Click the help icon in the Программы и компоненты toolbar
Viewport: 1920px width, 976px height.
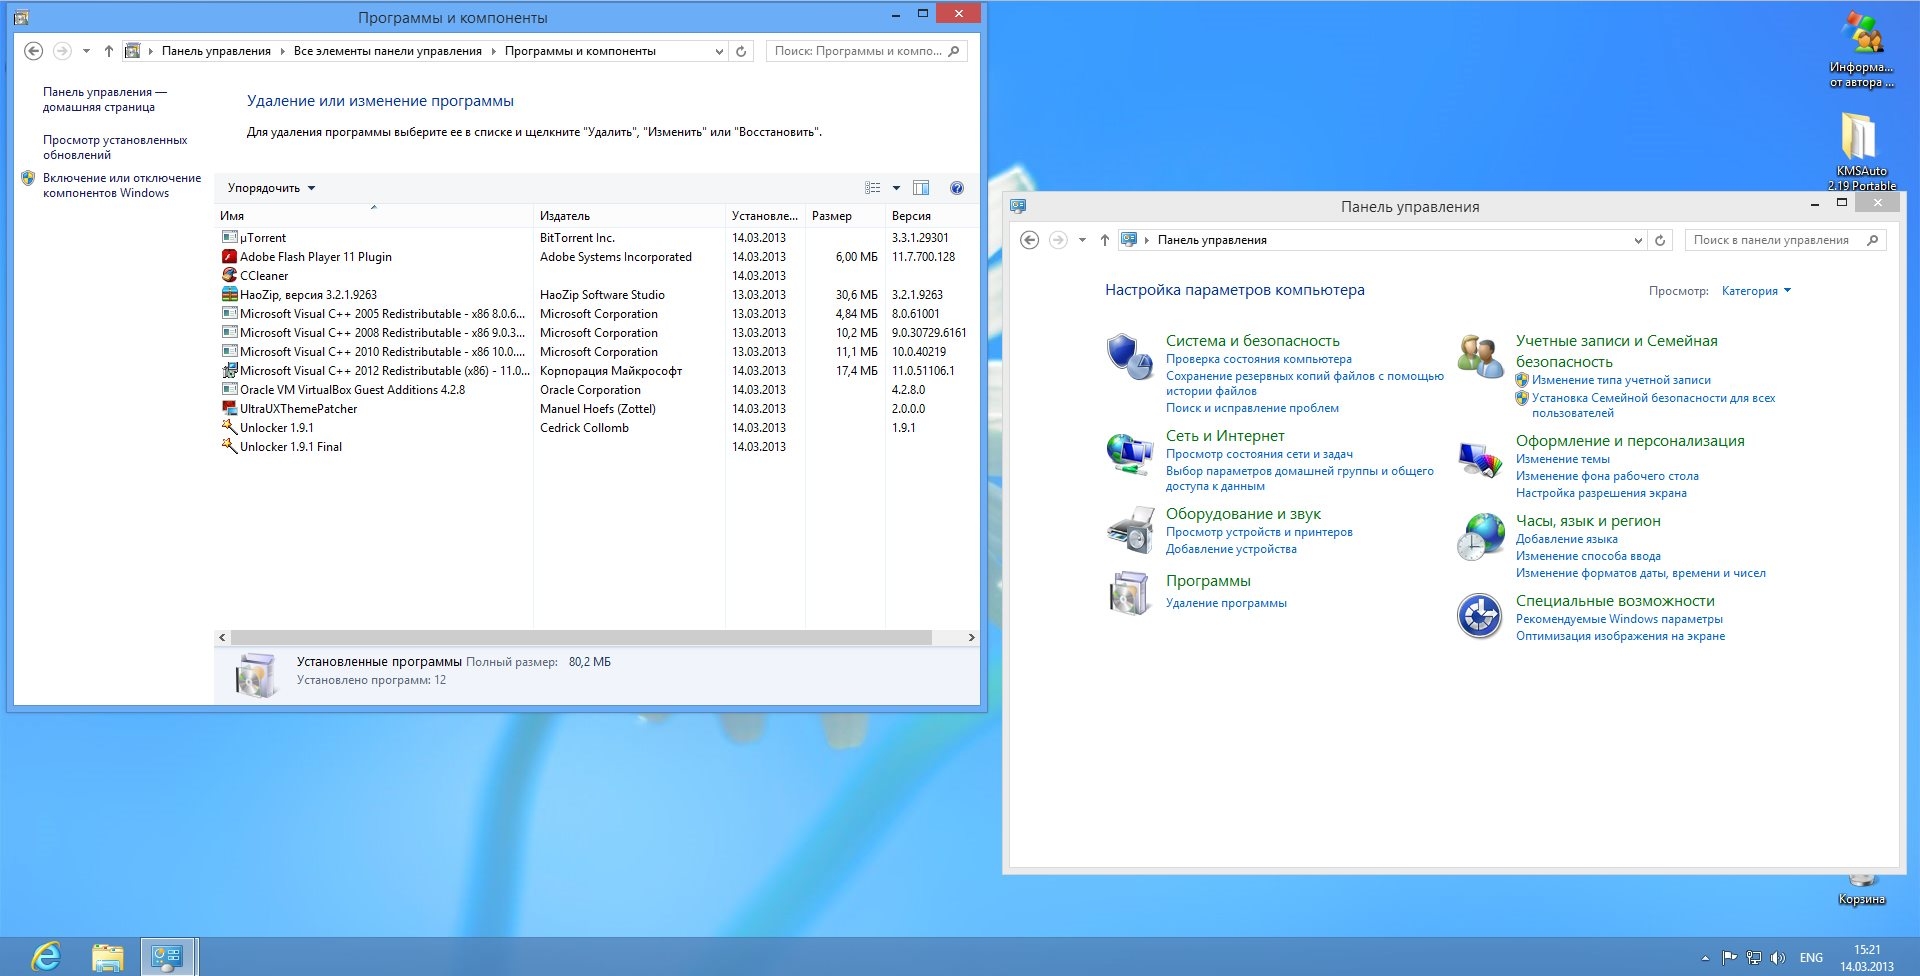click(x=957, y=188)
